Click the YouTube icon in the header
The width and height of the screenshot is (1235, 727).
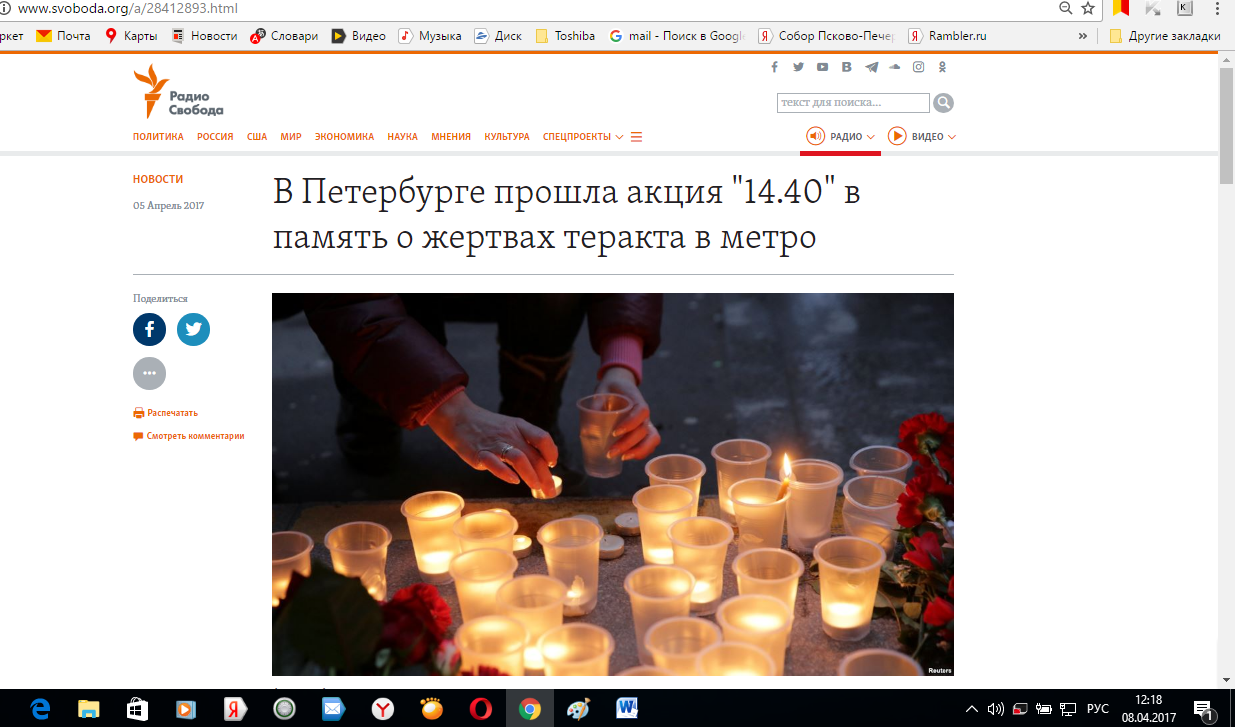click(x=822, y=67)
